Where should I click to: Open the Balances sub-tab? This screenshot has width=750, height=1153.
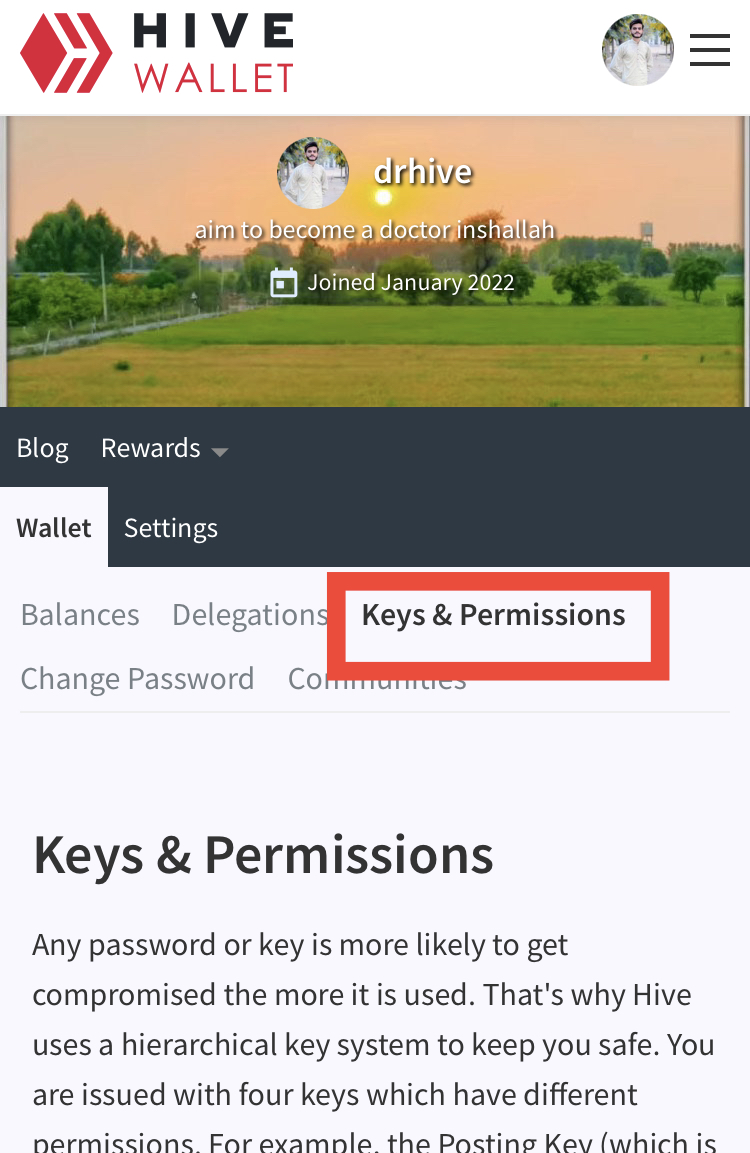click(x=80, y=615)
